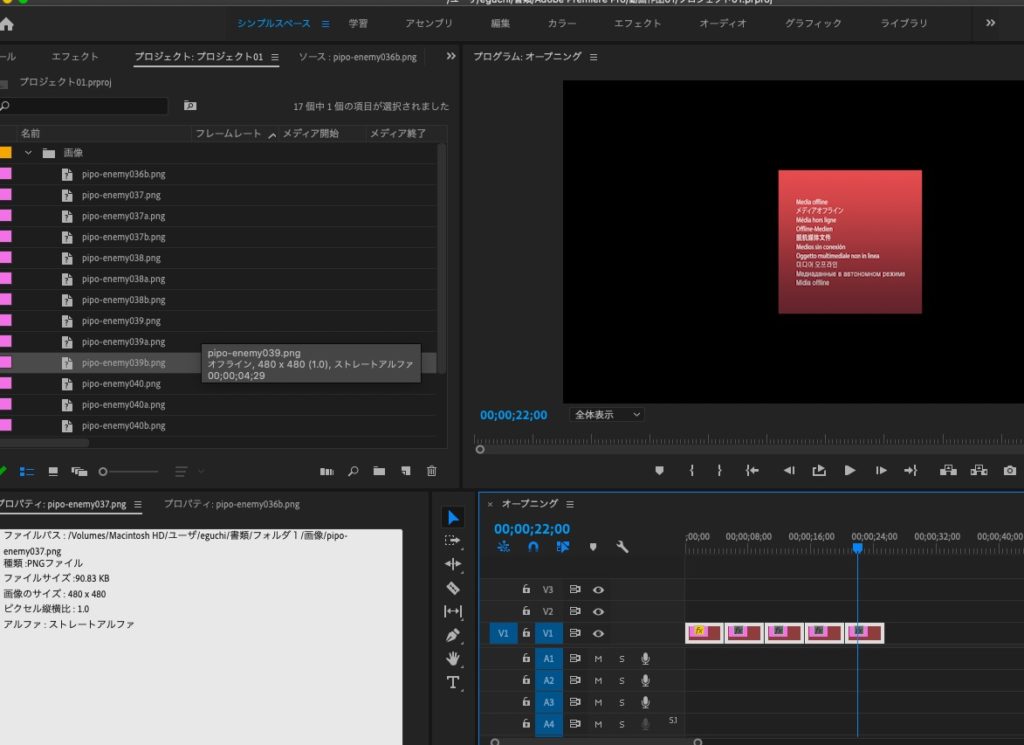Open the カラー workspace tab
The height and width of the screenshot is (745, 1024).
pos(562,23)
